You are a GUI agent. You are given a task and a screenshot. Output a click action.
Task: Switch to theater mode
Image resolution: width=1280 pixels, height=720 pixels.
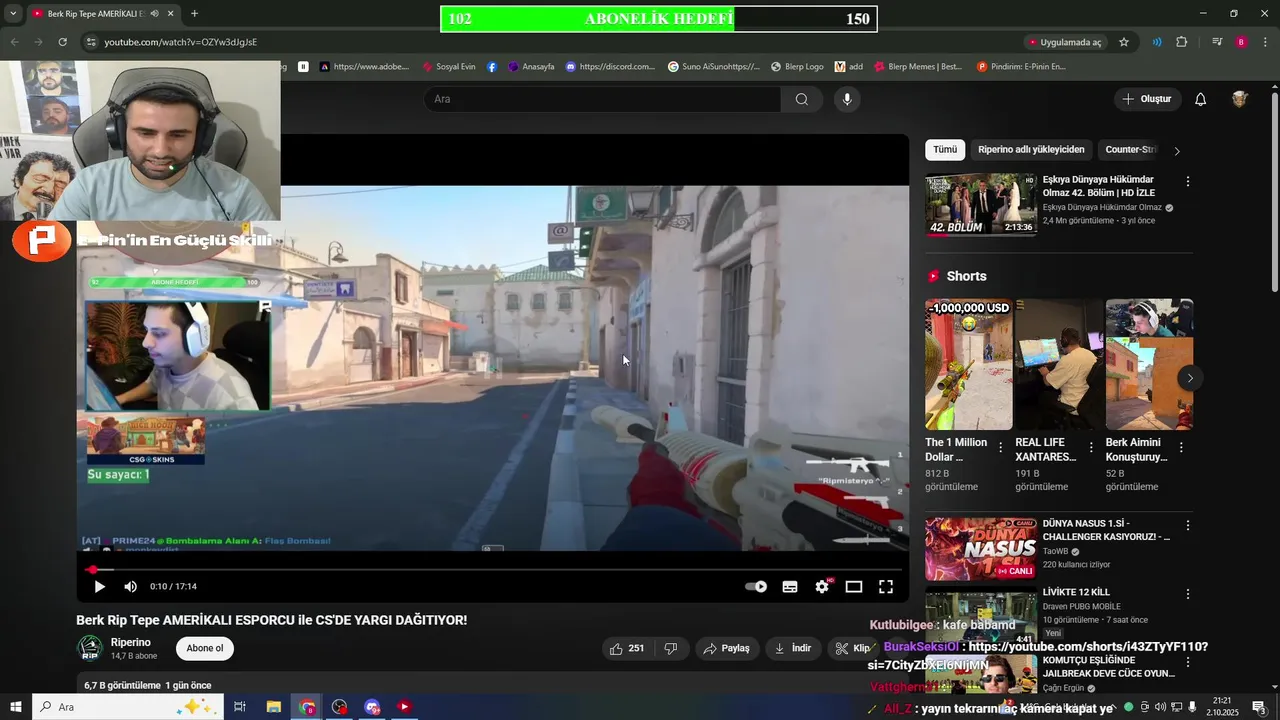point(854,587)
